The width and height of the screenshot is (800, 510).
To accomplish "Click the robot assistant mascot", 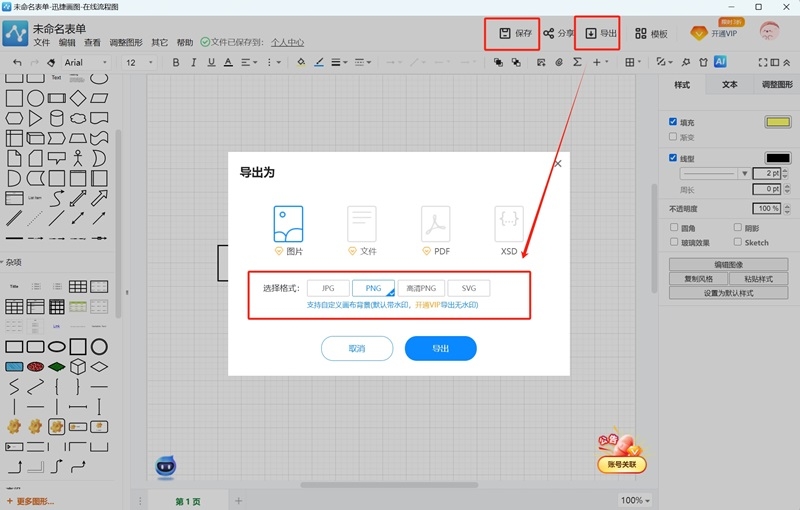I will pos(166,466).
